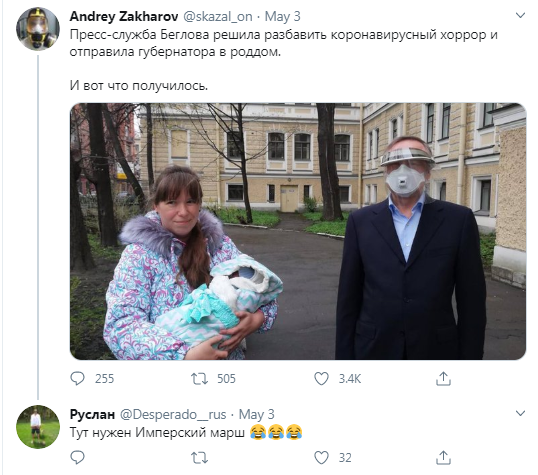Open the May 3 timestamp on Руслан's reply
The height and width of the screenshot is (475, 538).
(256, 414)
